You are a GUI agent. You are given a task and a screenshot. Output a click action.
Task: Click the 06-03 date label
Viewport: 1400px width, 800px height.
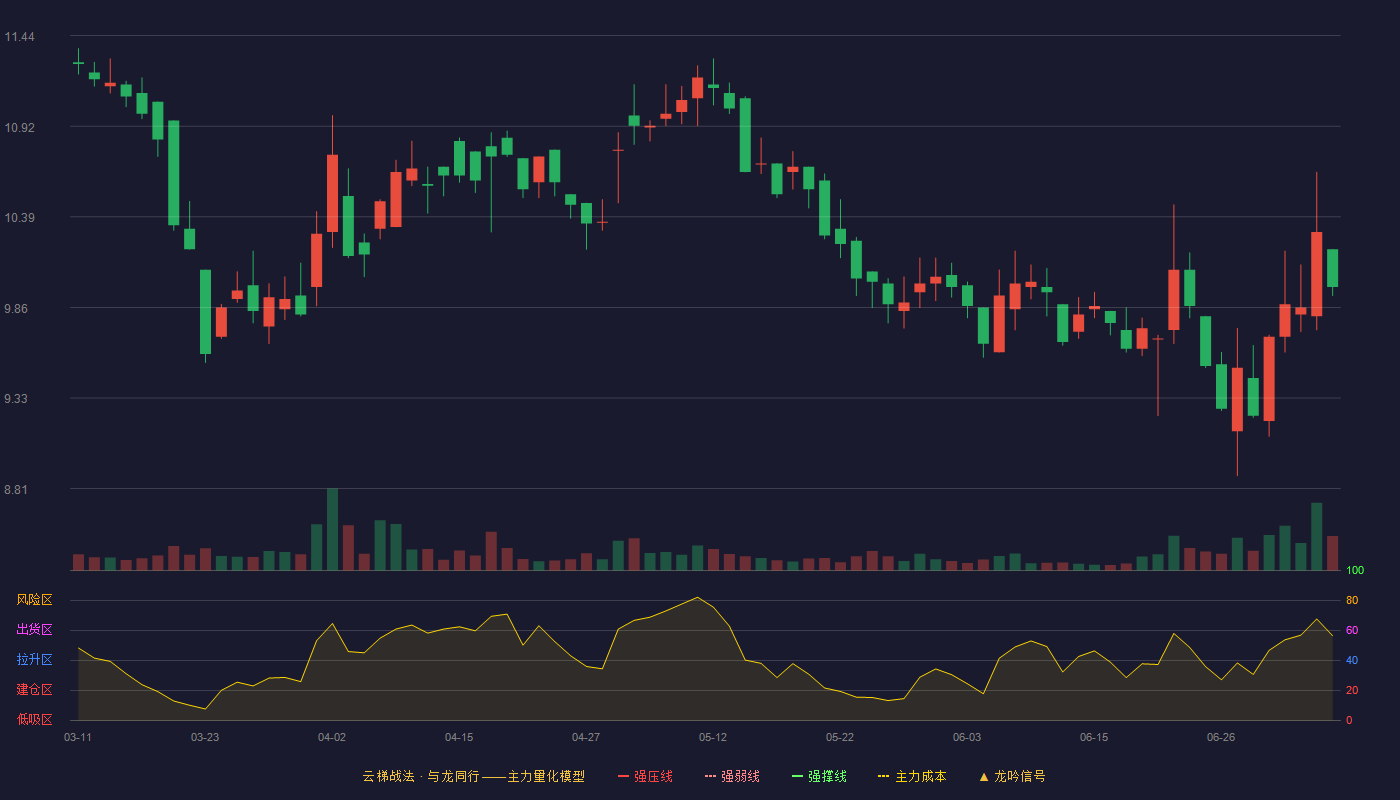[x=967, y=737]
